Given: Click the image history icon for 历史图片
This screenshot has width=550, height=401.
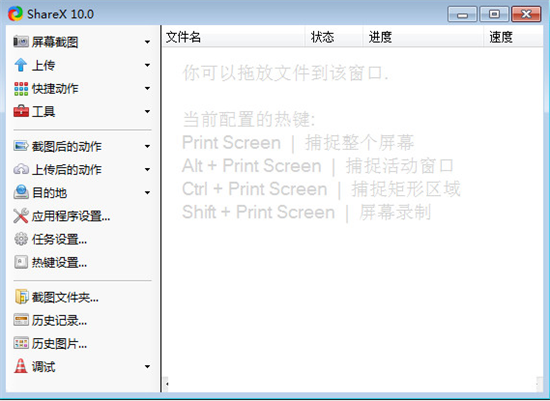Looking at the screenshot, I should click(x=21, y=343).
